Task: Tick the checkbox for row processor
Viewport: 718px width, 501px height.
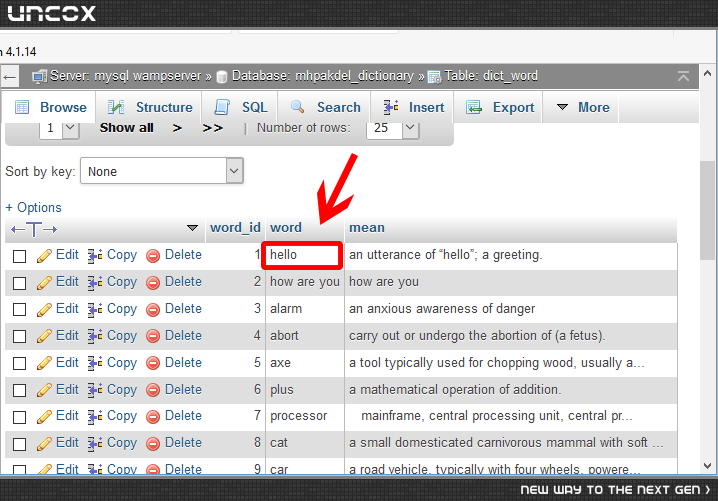Action: point(19,417)
